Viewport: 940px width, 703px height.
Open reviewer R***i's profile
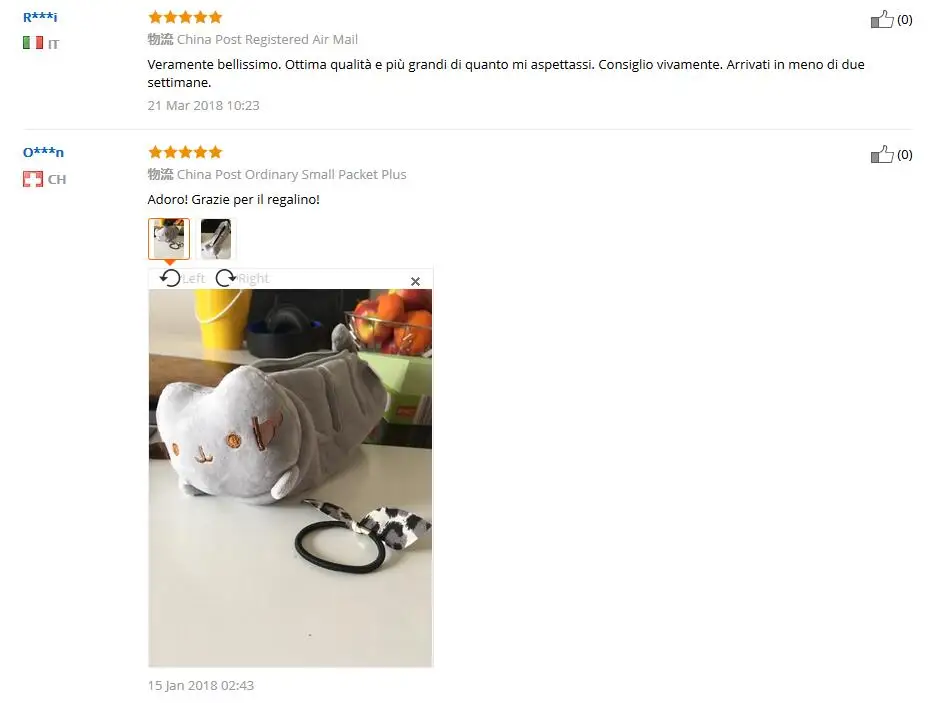(x=40, y=17)
